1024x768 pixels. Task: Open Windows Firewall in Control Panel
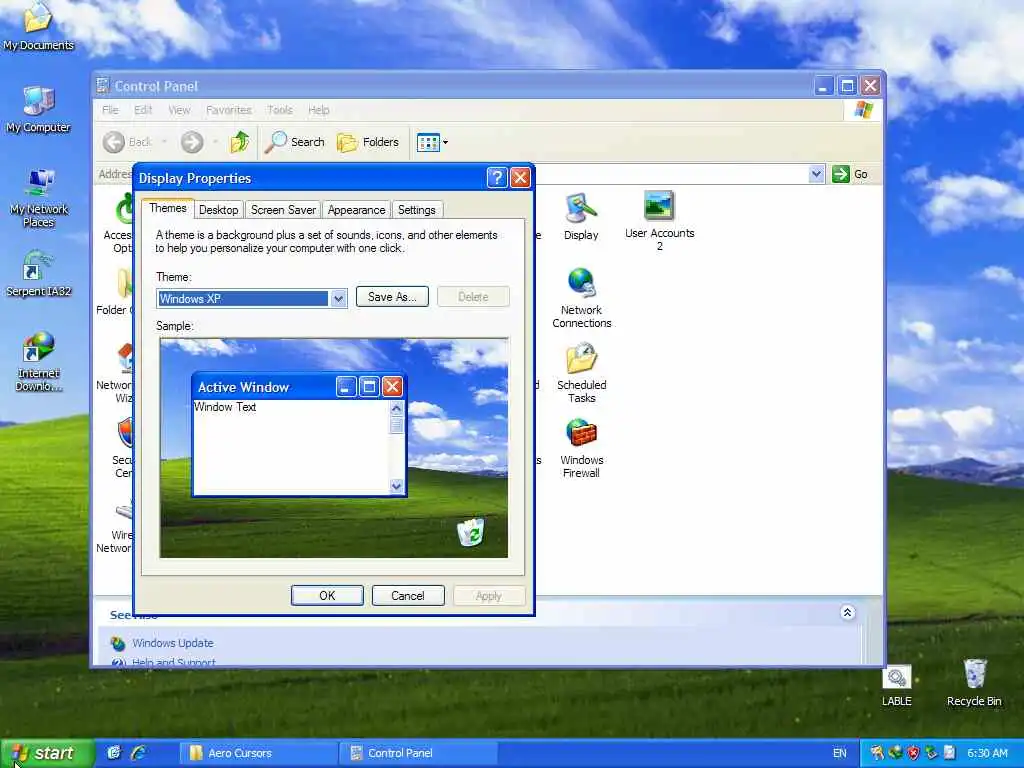pos(581,448)
